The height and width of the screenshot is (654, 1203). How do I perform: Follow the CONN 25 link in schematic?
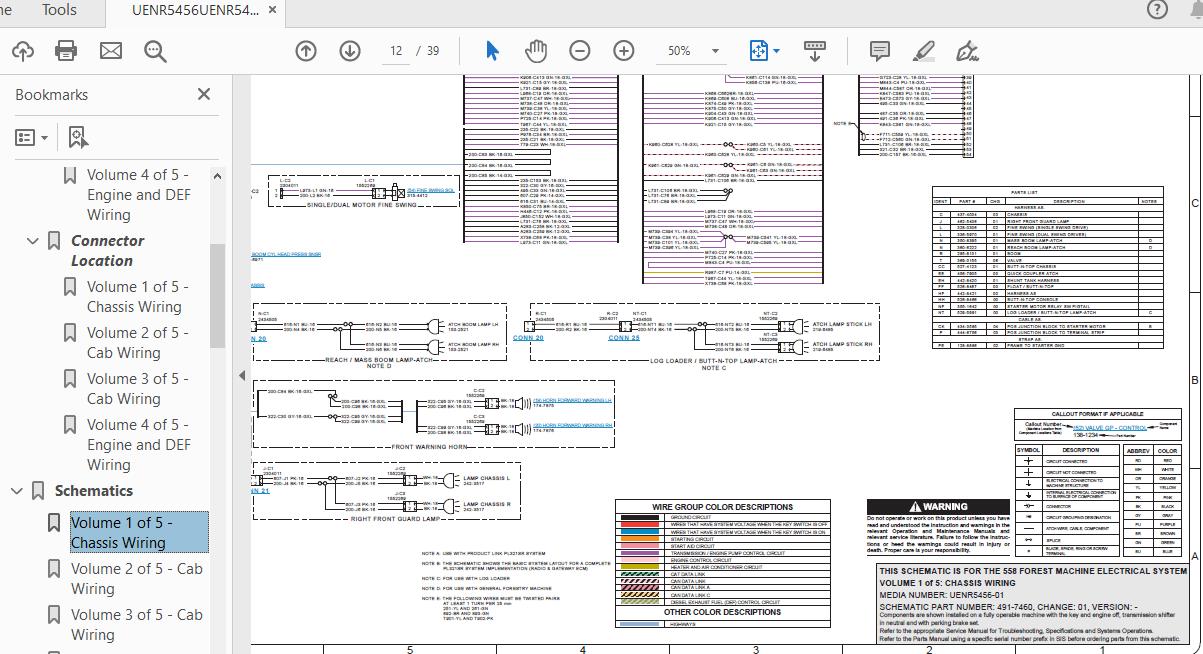click(x=624, y=338)
